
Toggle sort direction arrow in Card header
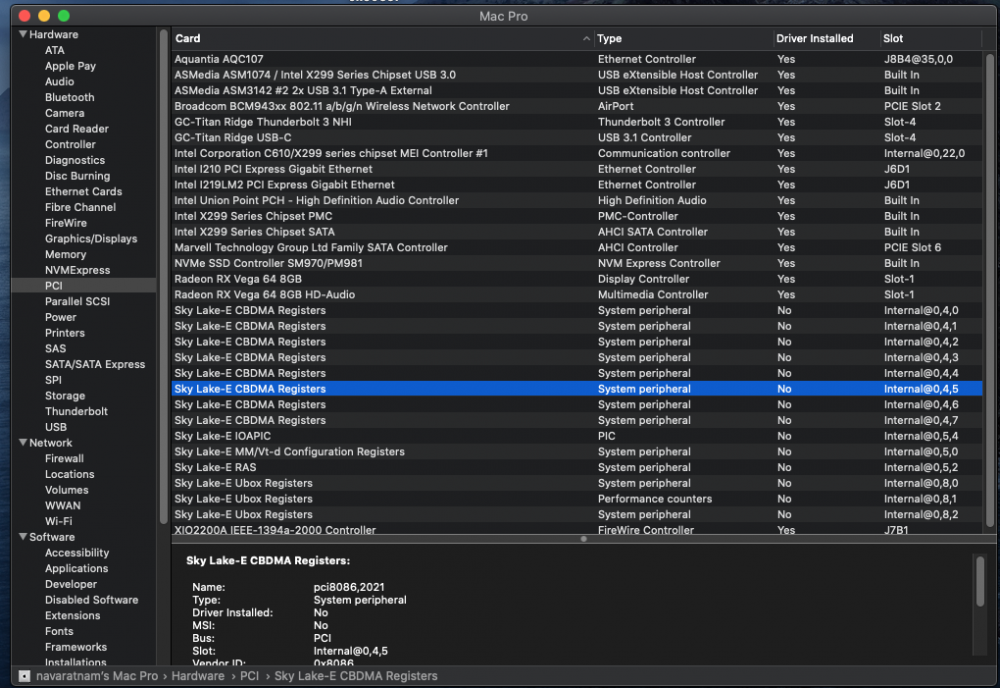(x=585, y=38)
